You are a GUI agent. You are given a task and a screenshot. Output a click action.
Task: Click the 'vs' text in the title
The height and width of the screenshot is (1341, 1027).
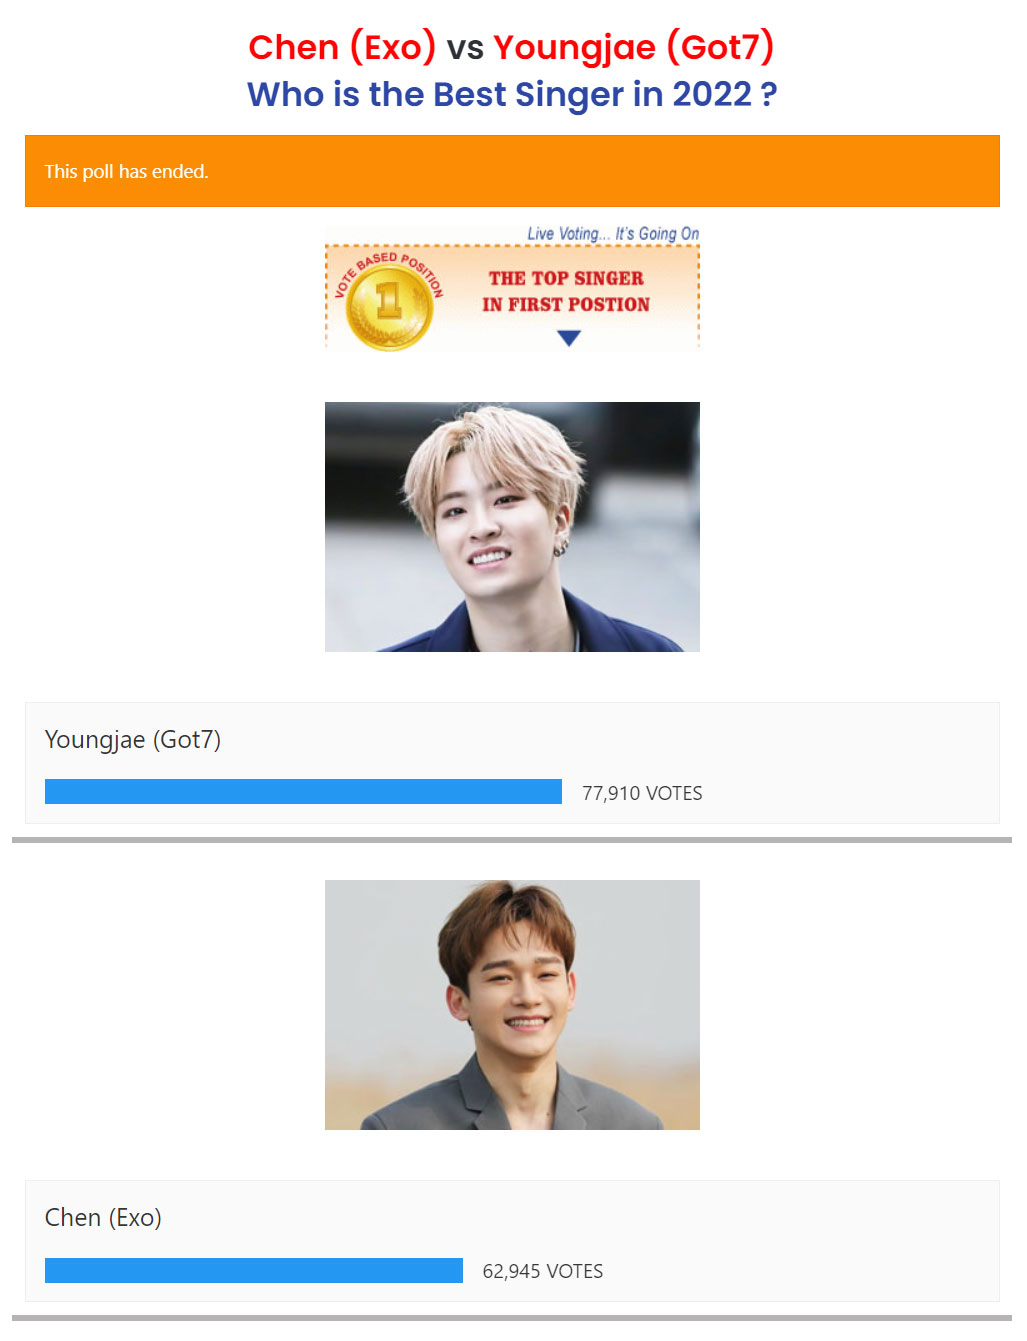[465, 48]
